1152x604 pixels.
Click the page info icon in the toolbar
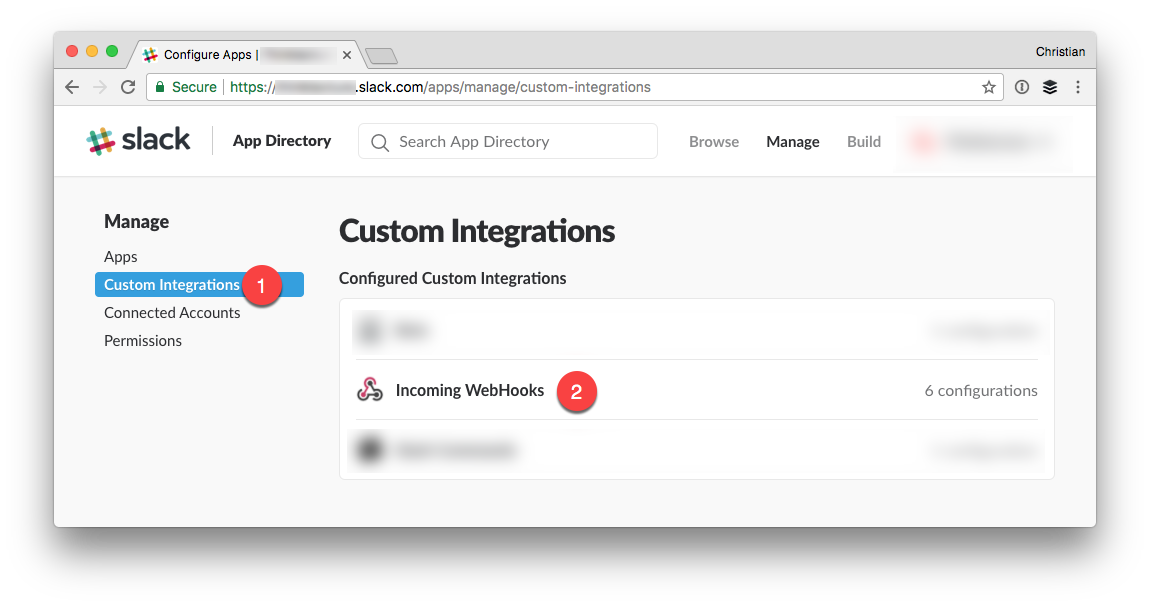coord(1021,87)
